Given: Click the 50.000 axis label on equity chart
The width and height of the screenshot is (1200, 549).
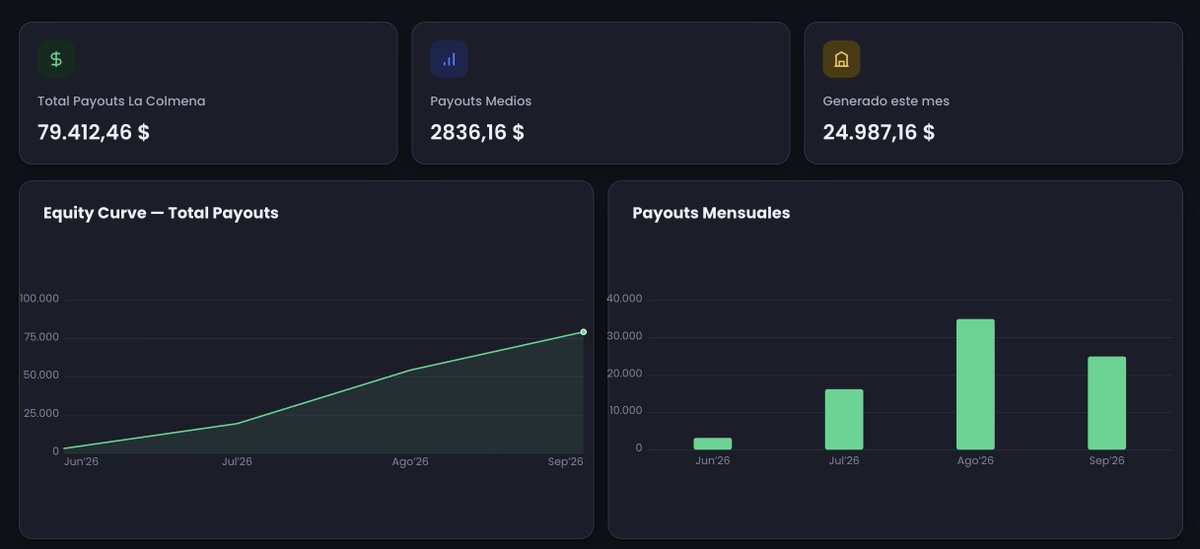Looking at the screenshot, I should [x=42, y=375].
